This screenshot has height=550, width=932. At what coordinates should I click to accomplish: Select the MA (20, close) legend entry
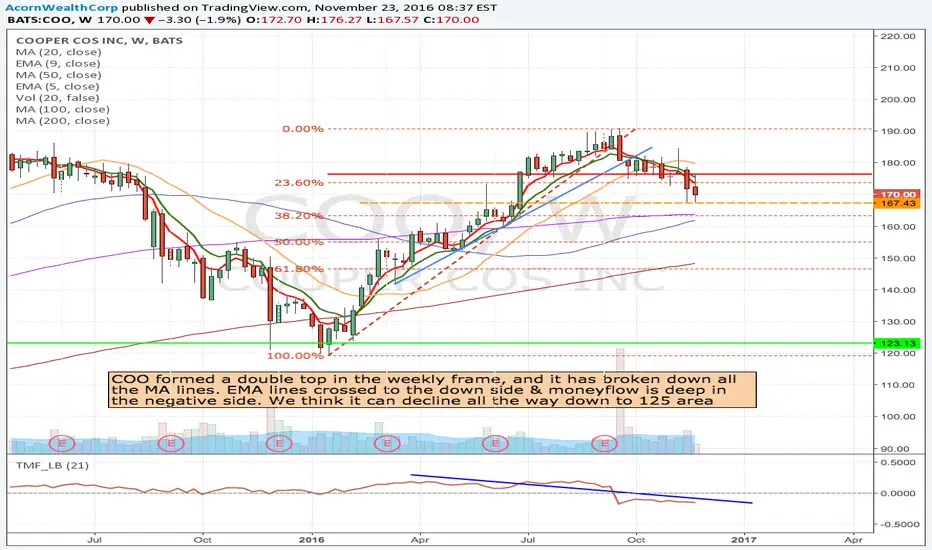click(x=58, y=52)
